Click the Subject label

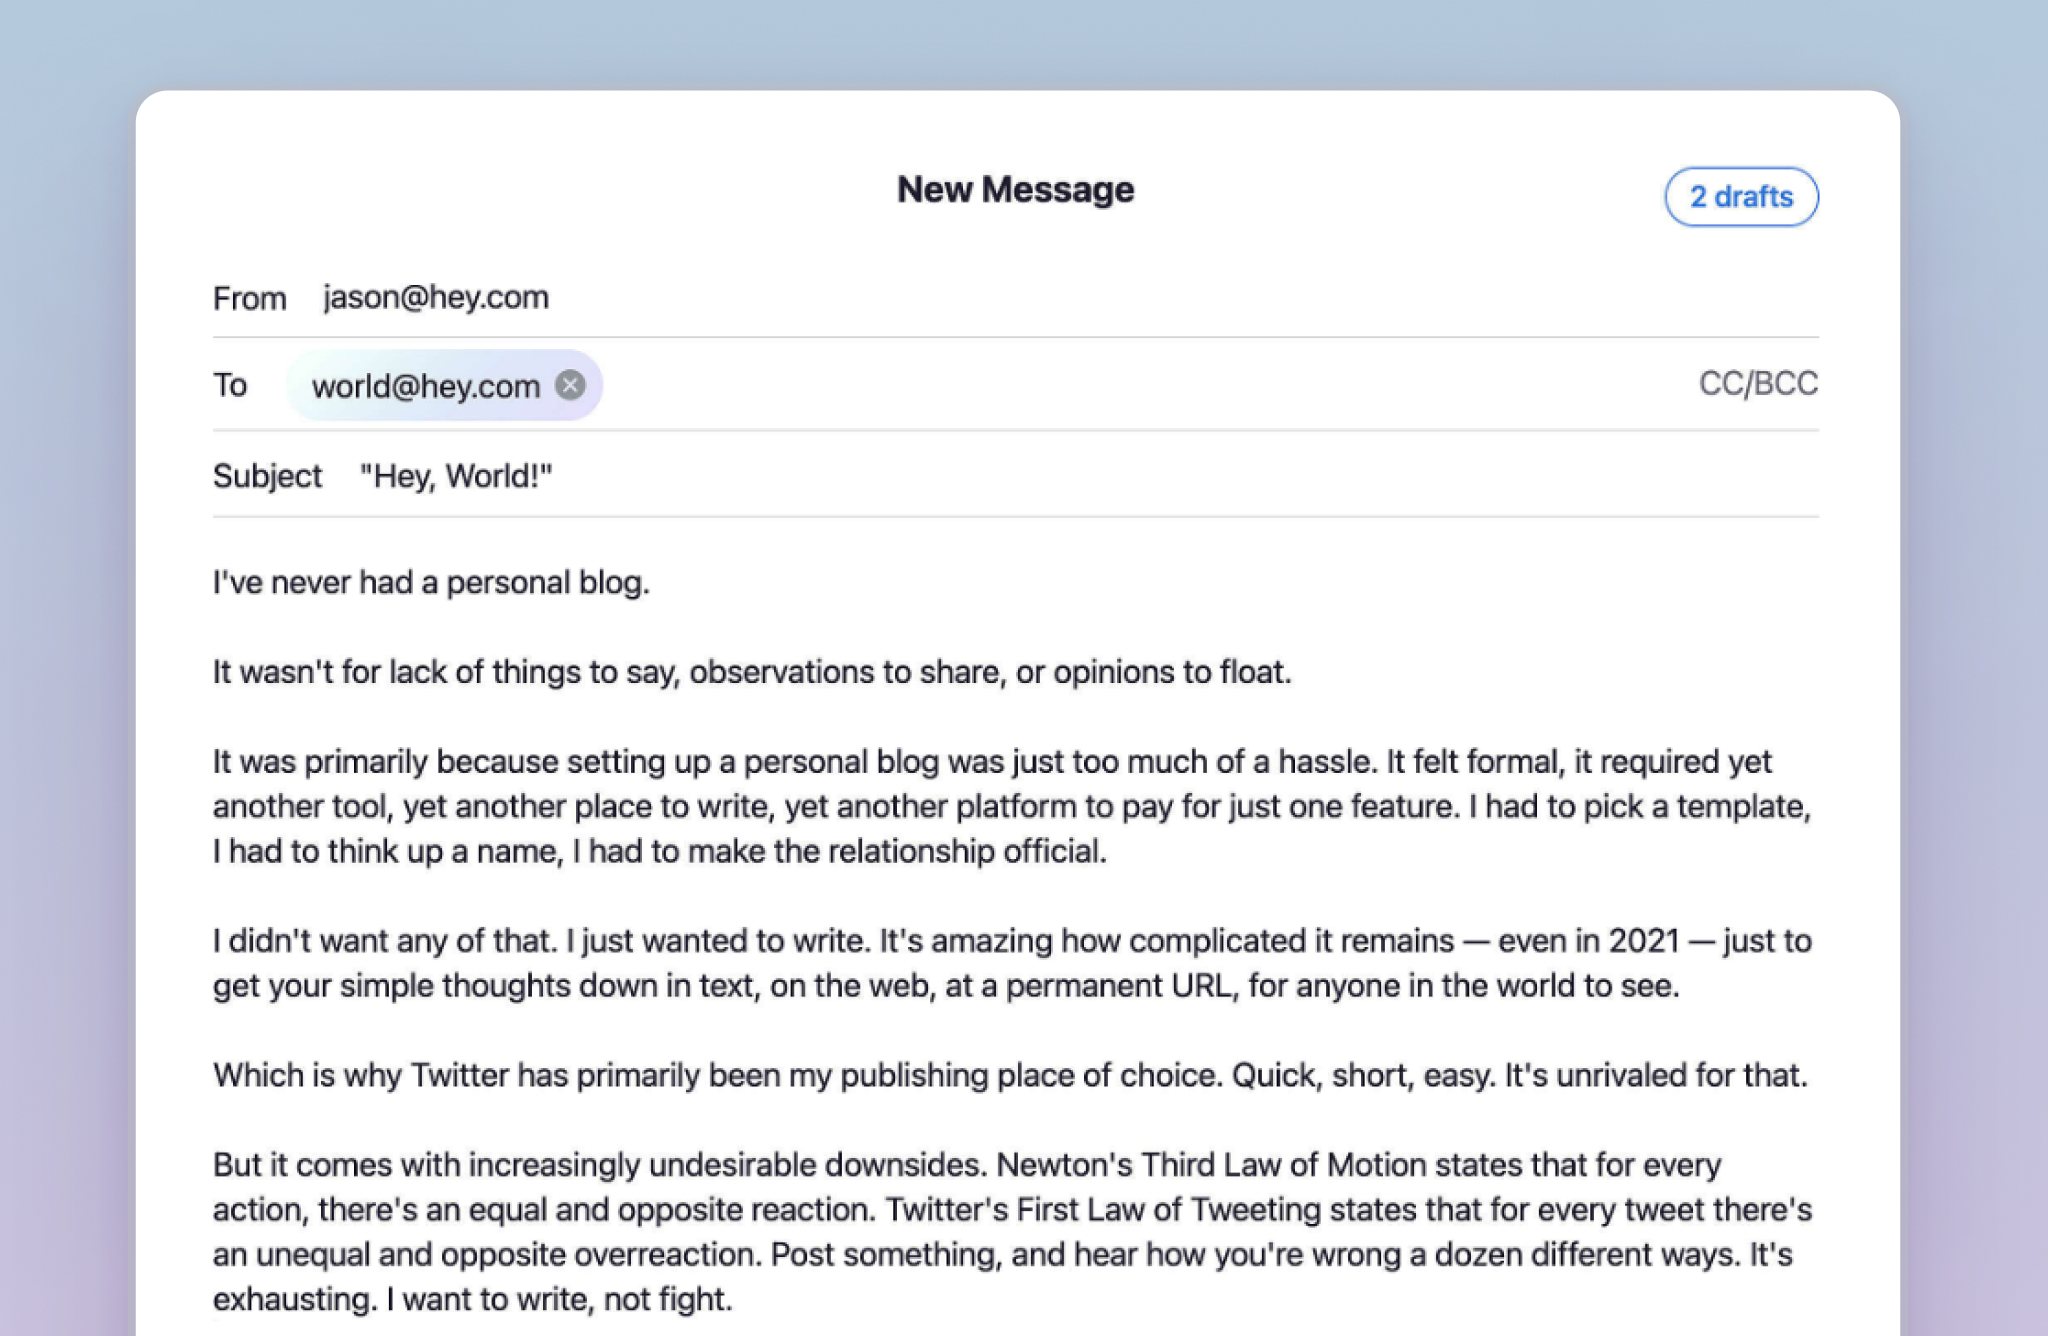(267, 476)
